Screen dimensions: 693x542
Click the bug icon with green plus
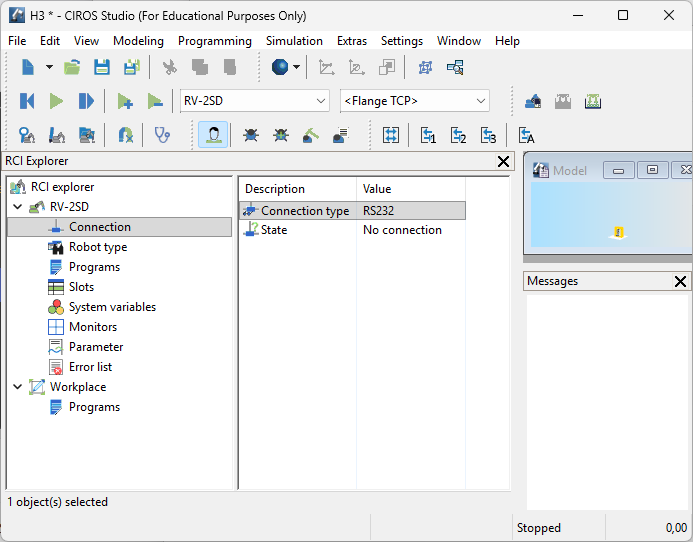point(281,135)
